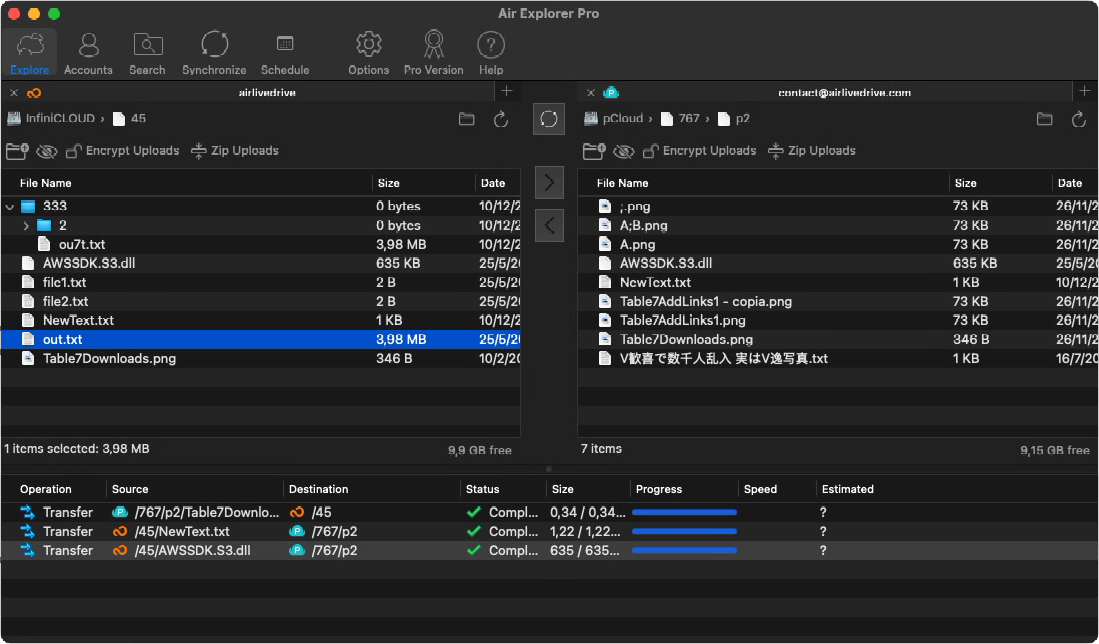Click the copy-to-left arrow button
Image resolution: width=1099 pixels, height=644 pixels.
click(549, 226)
